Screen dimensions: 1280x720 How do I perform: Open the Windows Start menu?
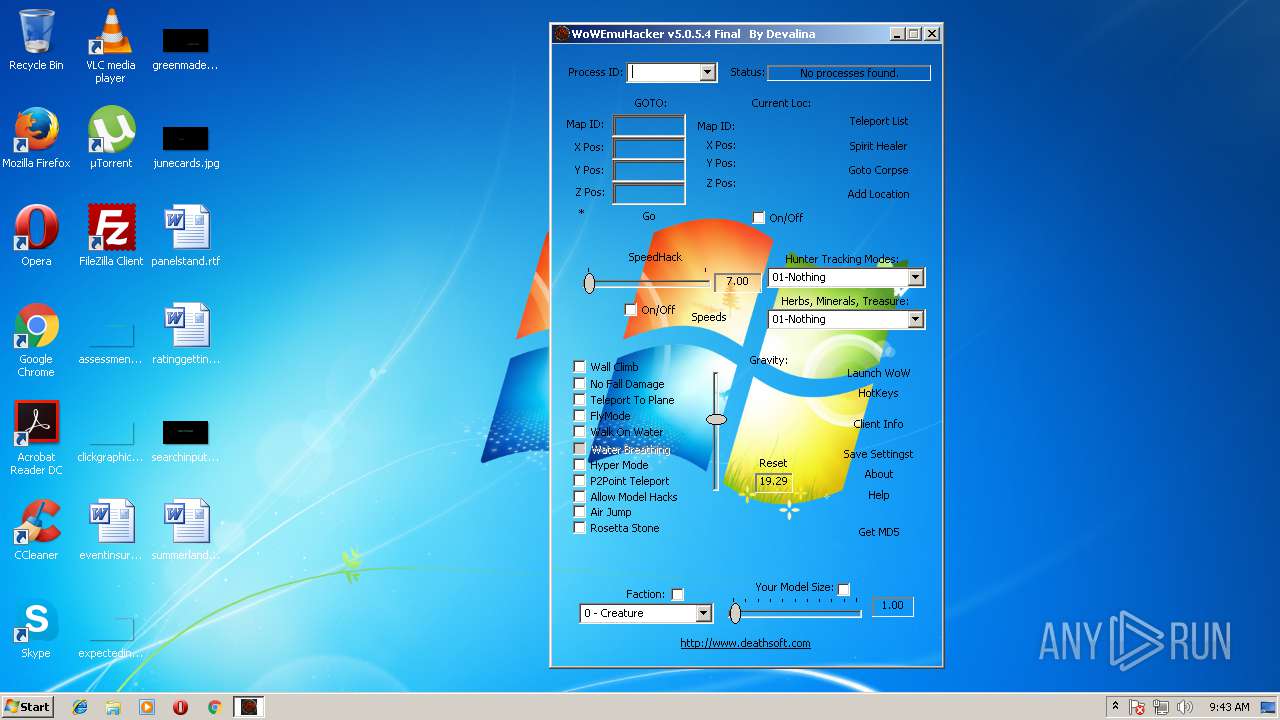click(x=28, y=707)
